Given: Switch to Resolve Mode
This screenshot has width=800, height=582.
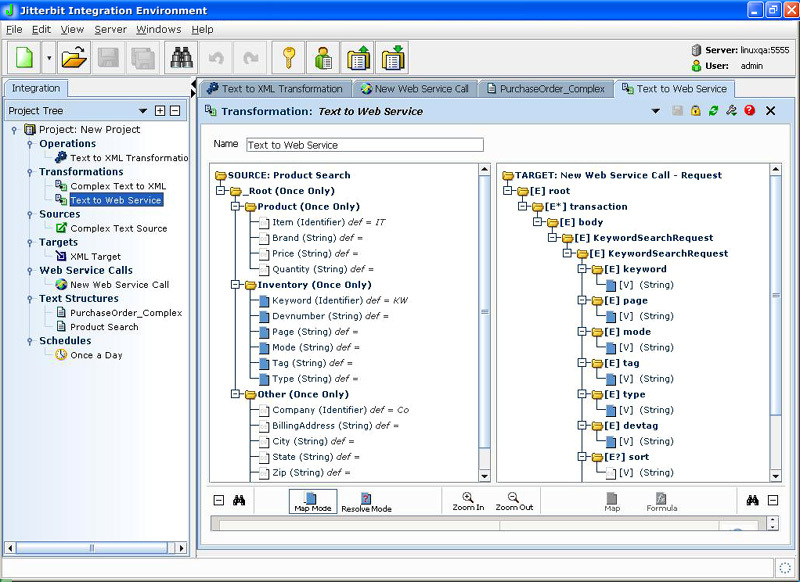Looking at the screenshot, I should pos(366,501).
